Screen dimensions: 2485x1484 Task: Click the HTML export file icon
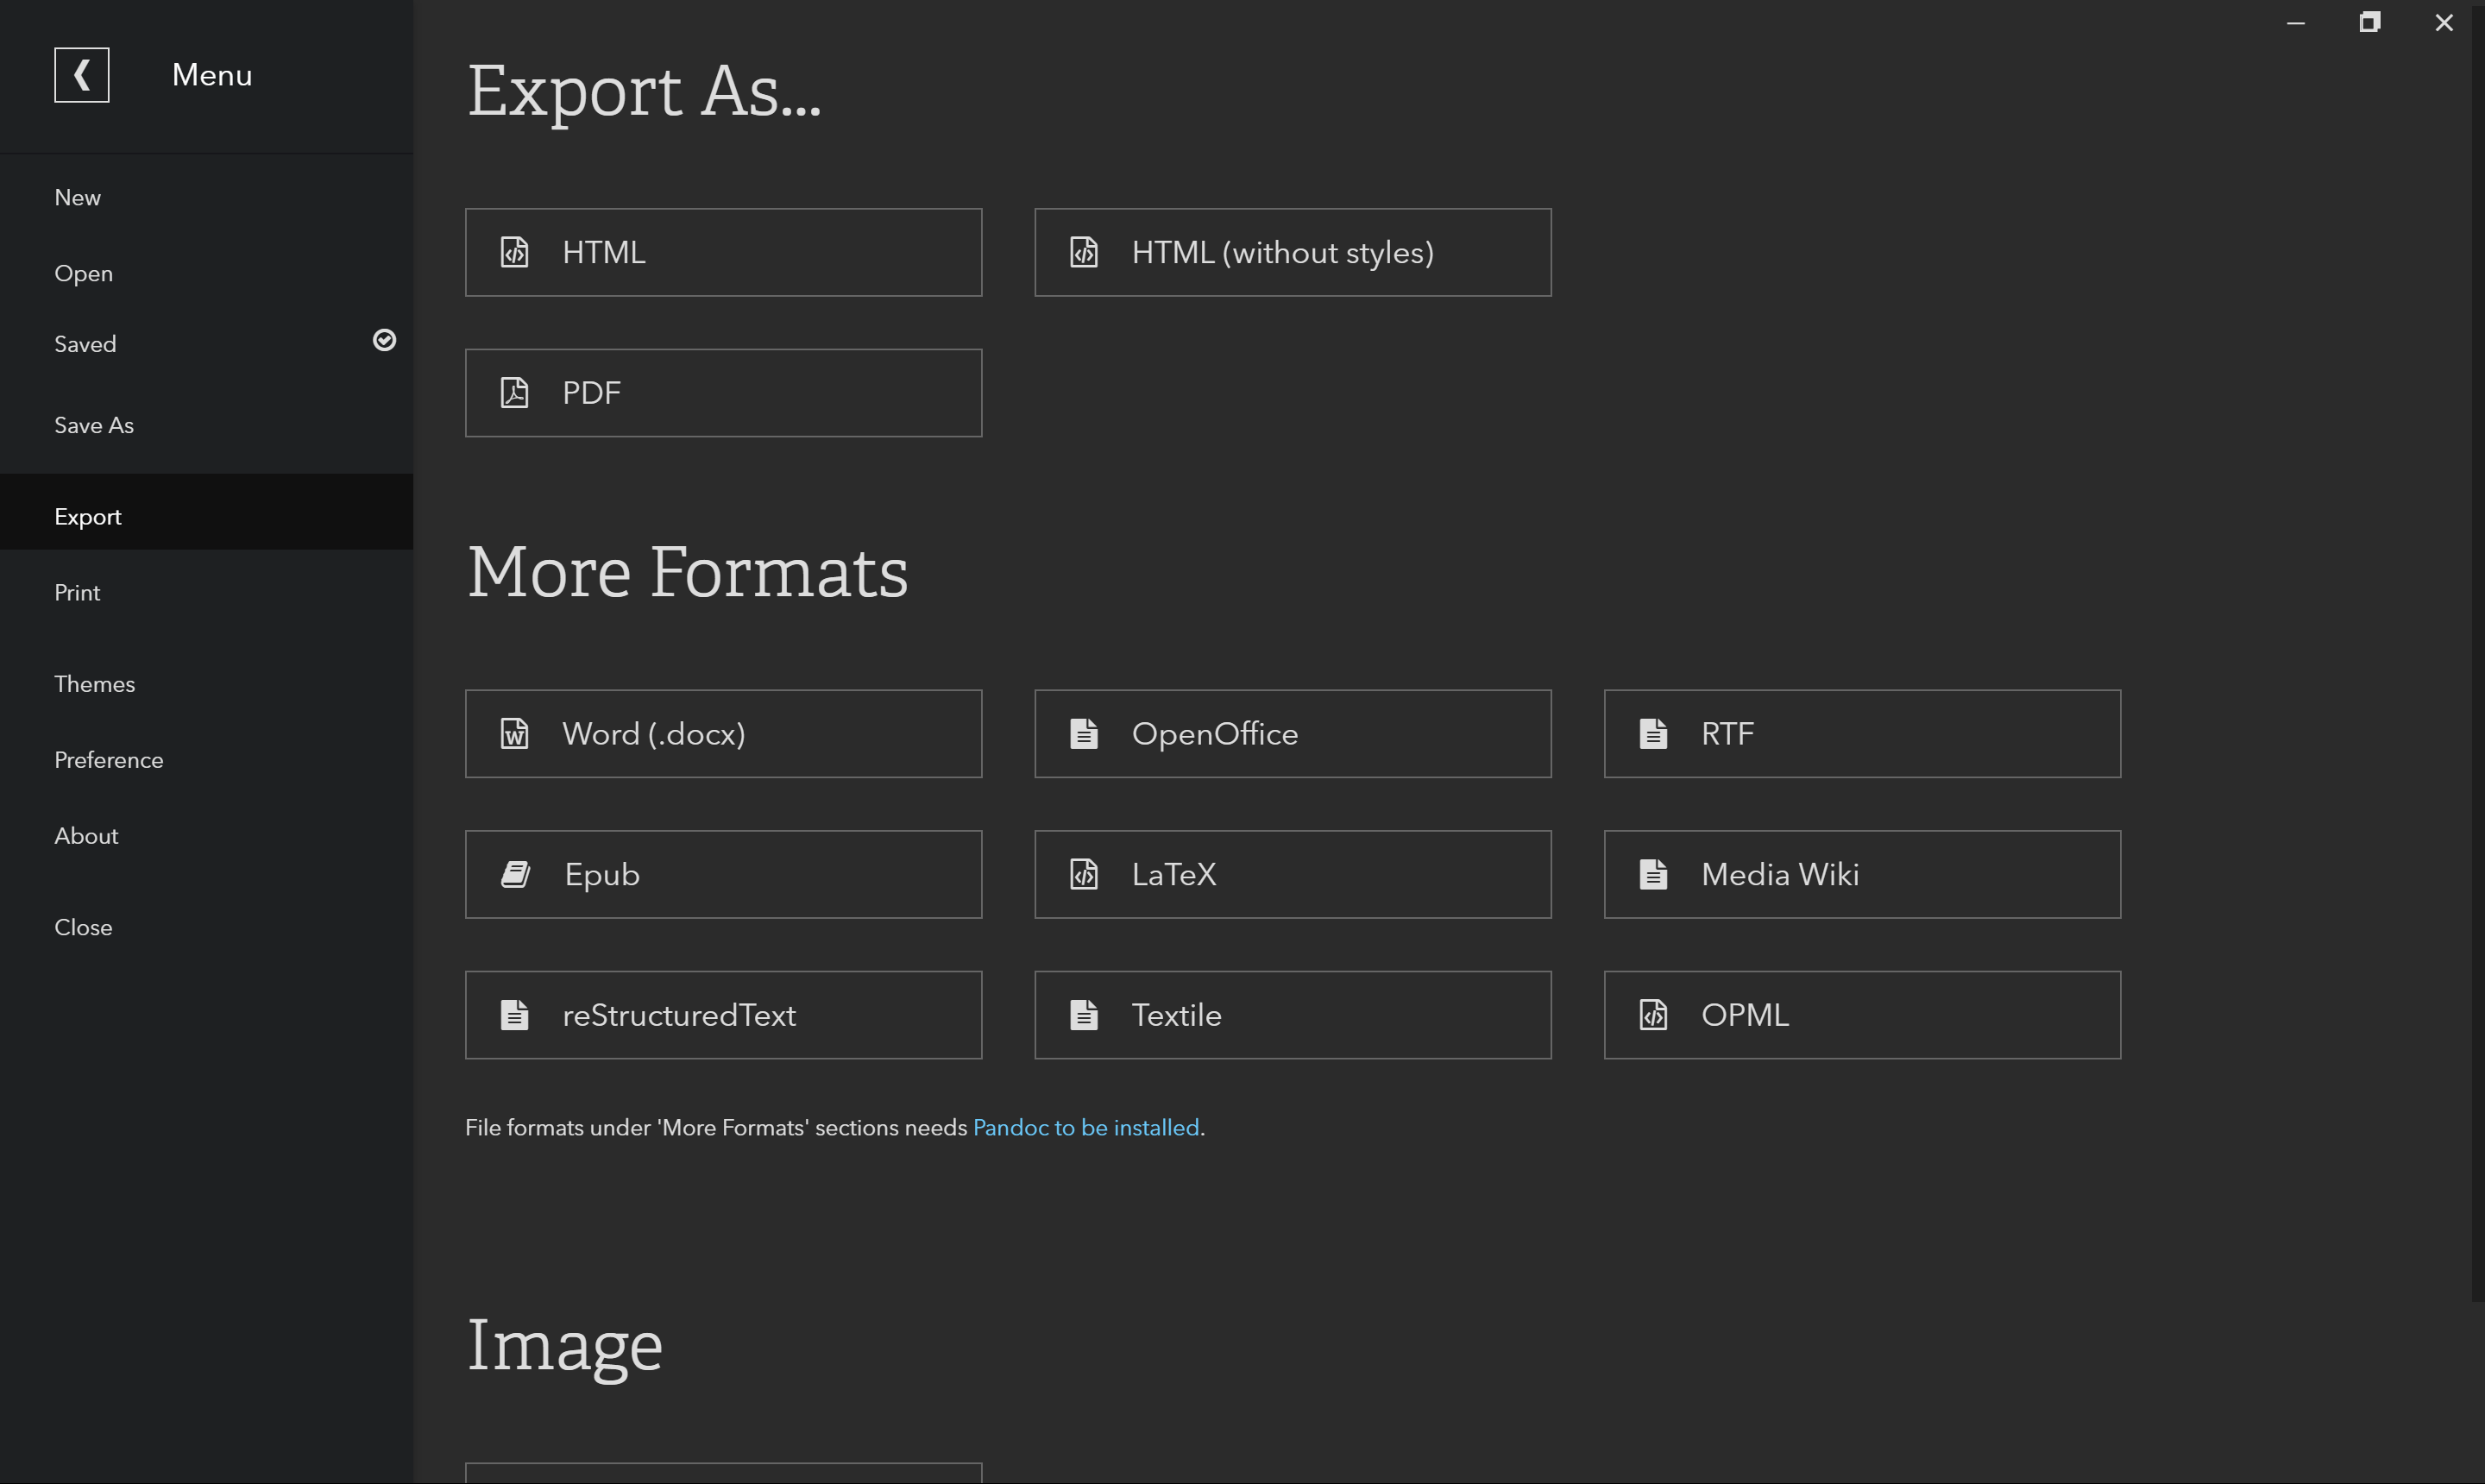(x=514, y=252)
